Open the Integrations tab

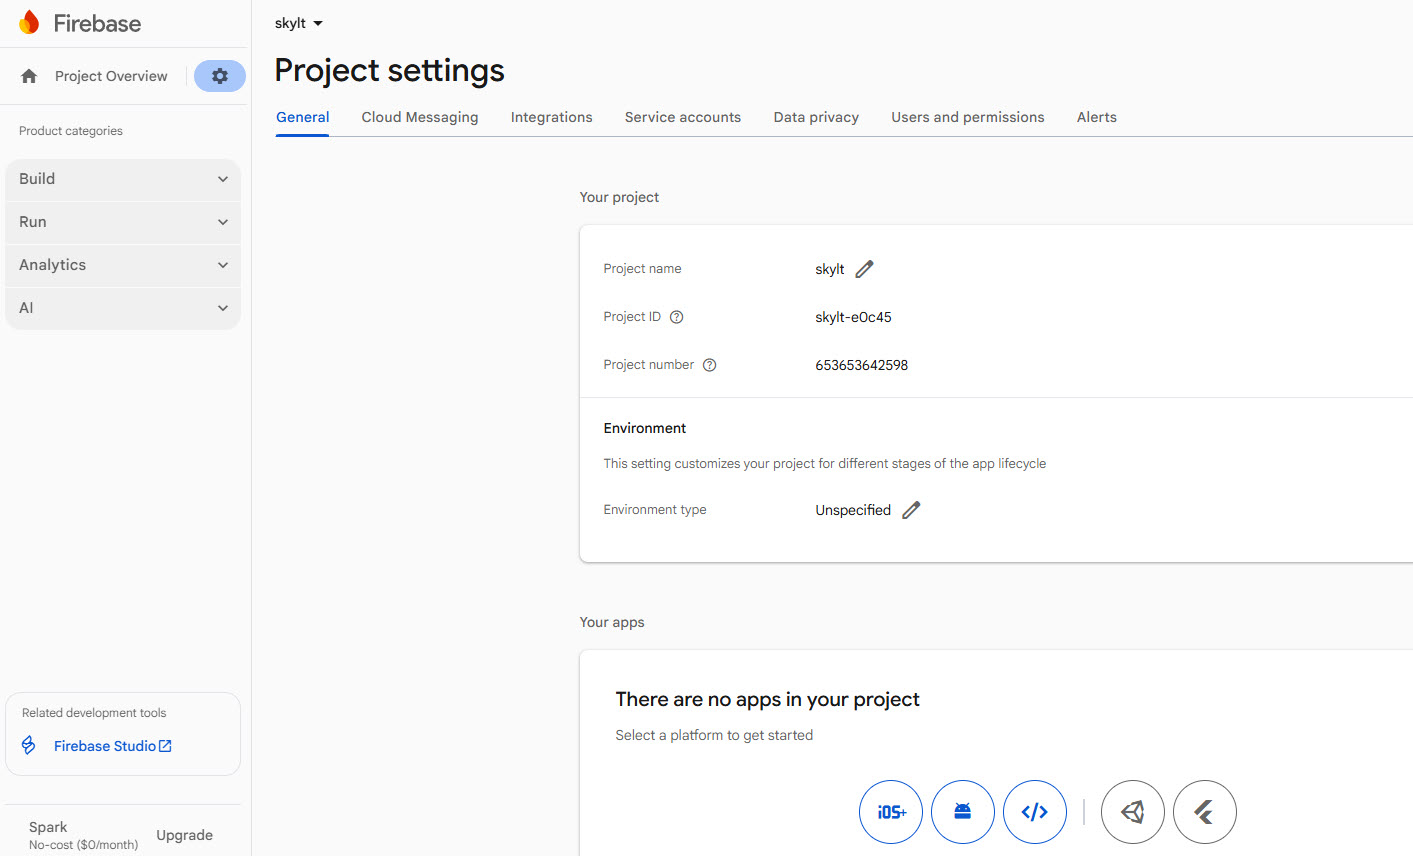tap(552, 117)
